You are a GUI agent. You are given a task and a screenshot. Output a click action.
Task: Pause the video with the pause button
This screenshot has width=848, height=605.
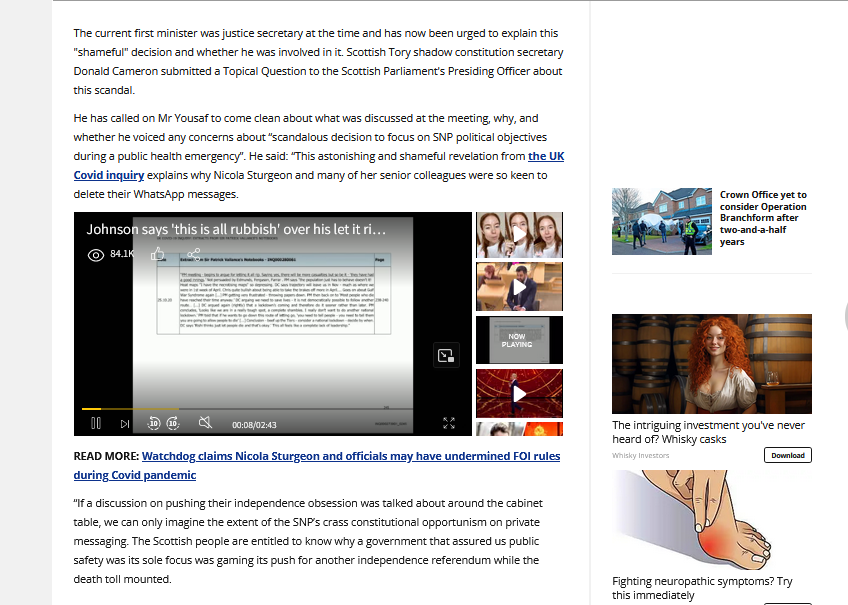pyautogui.click(x=96, y=423)
